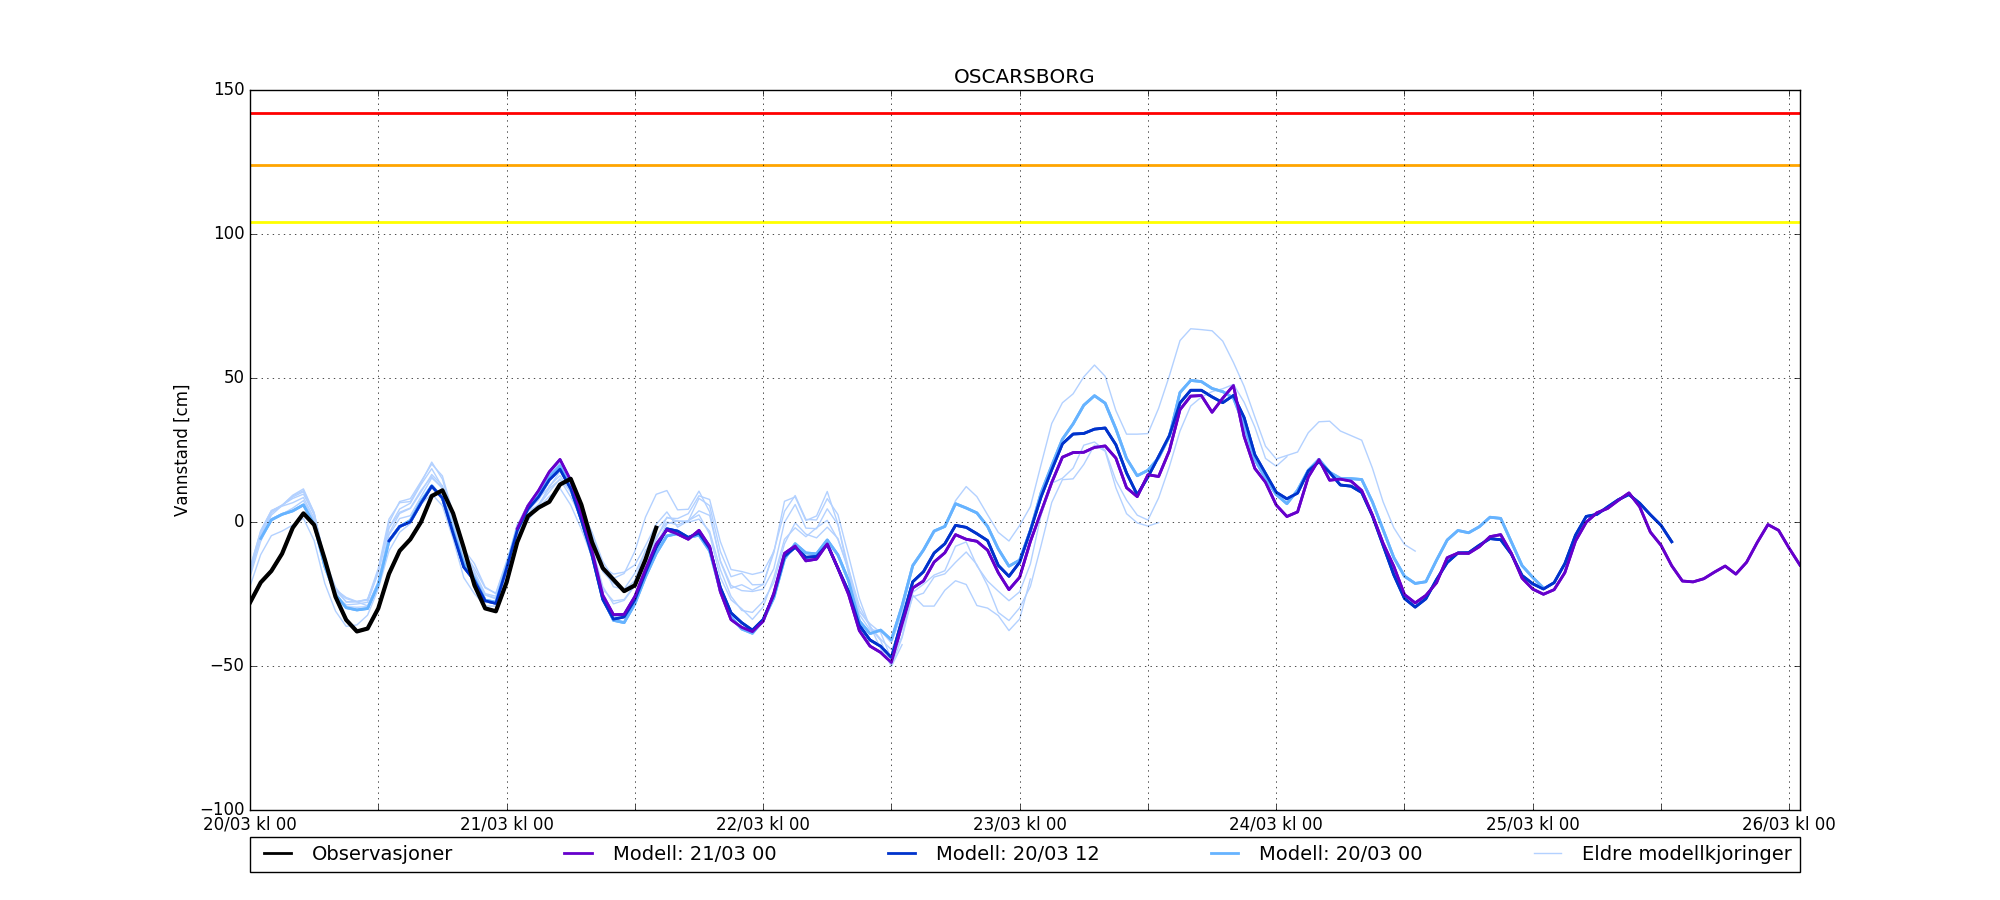Click the y-axis value 150
This screenshot has width=2000, height=900.
tap(230, 90)
